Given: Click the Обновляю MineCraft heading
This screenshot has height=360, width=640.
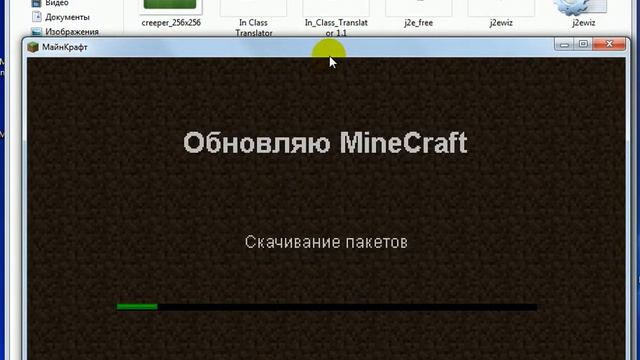Looking at the screenshot, I should 325,143.
